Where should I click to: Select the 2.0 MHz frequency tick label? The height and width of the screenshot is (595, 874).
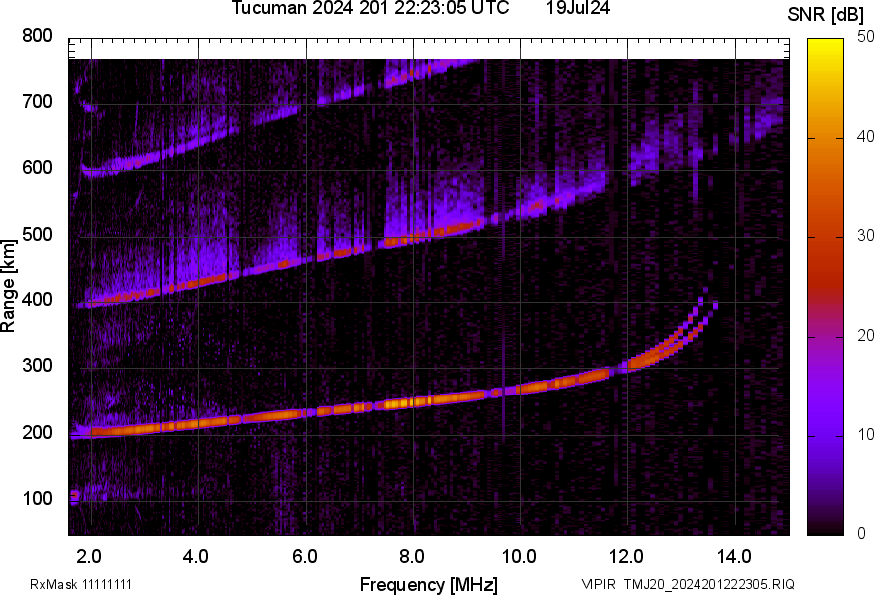89,556
